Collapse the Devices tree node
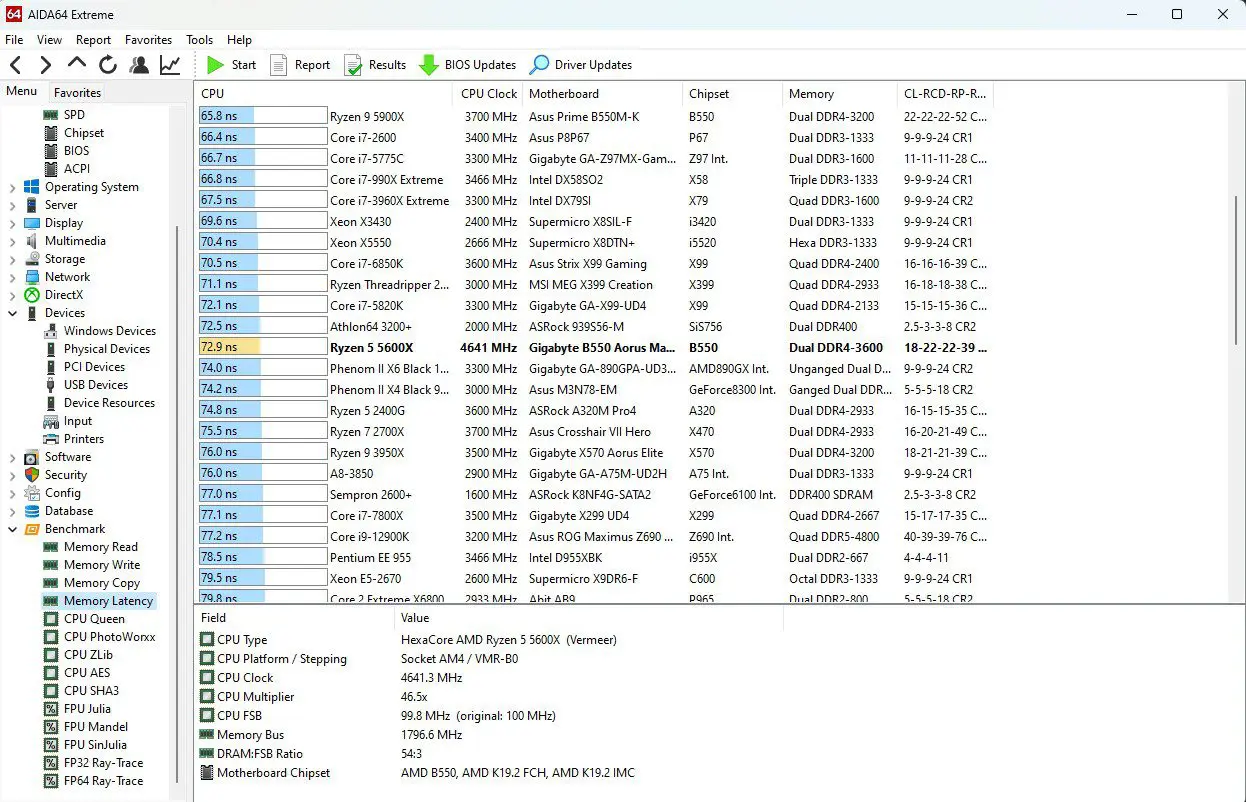 click(x=12, y=313)
